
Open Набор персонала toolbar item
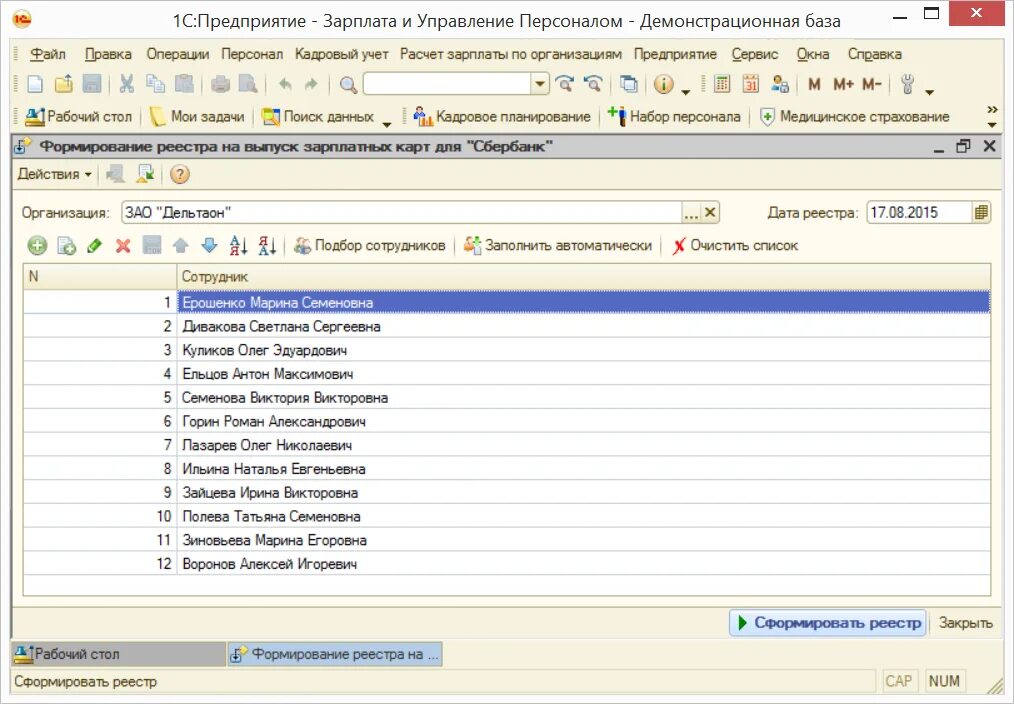[x=674, y=116]
